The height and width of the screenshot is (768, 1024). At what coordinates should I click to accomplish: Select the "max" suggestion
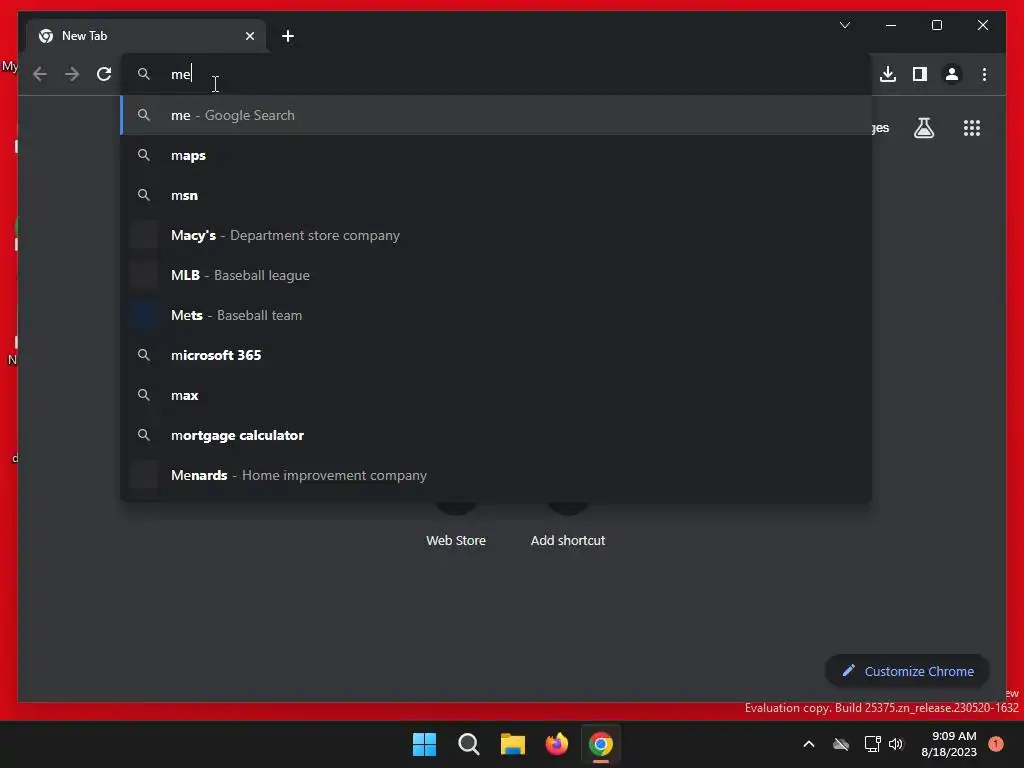click(496, 395)
